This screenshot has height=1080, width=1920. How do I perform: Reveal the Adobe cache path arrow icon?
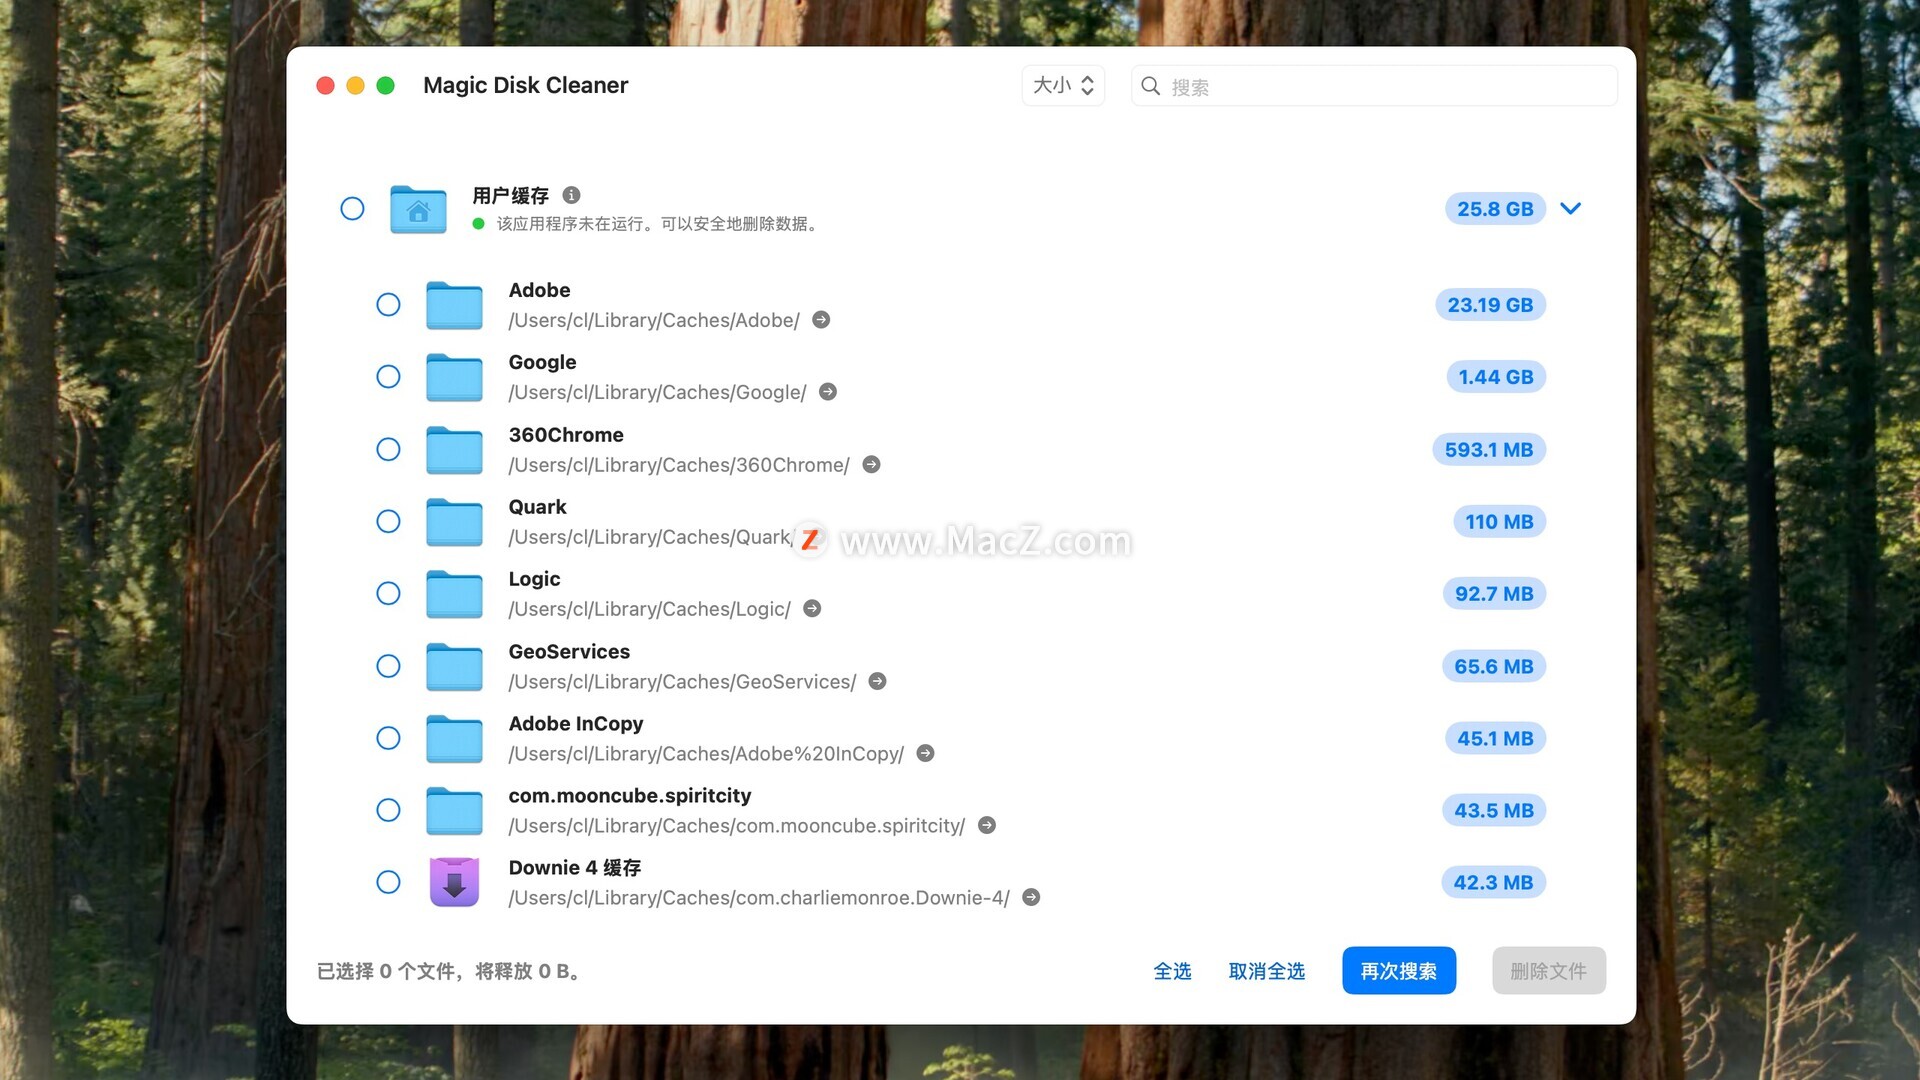coord(821,320)
